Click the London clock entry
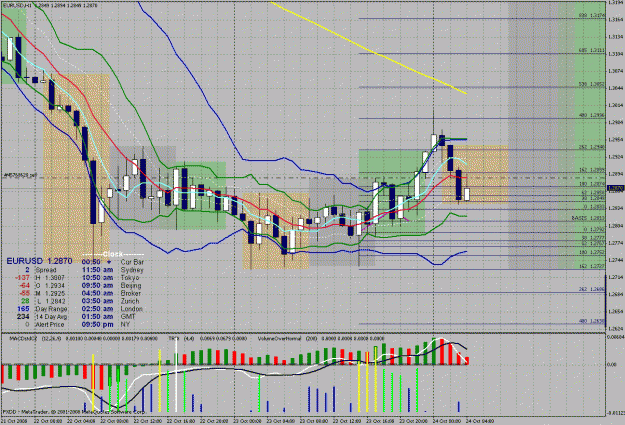Viewport: 625px width, 425px height. point(112,309)
